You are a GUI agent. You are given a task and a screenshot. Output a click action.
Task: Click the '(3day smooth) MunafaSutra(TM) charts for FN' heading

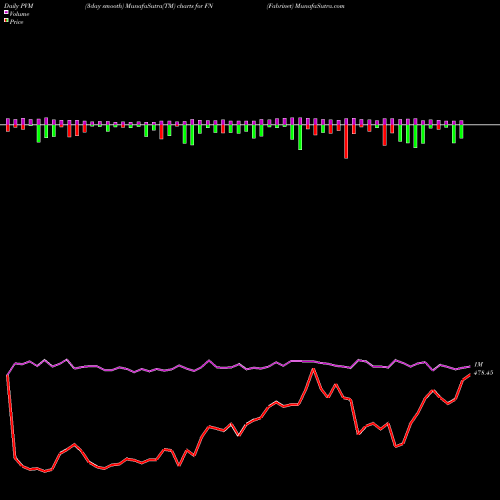tap(149, 6)
